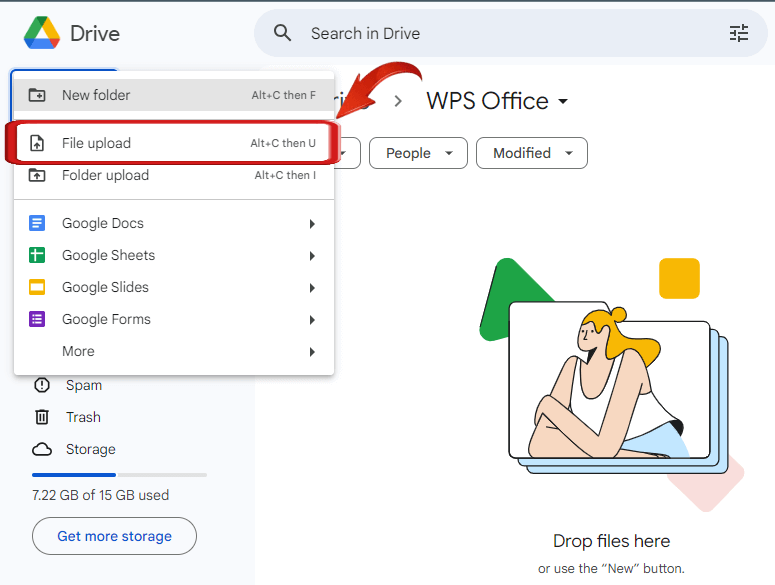This screenshot has width=775, height=585.
Task: Click the '7.22 GB of 15 GB used' text
Action: (x=100, y=495)
